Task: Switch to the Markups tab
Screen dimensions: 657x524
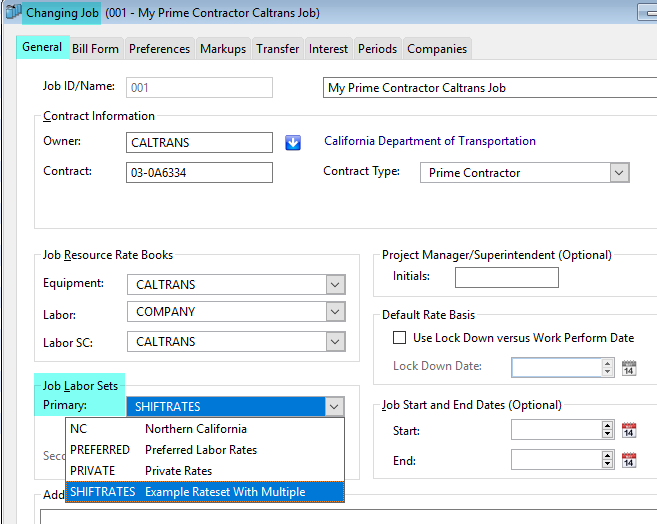Action: point(223,49)
